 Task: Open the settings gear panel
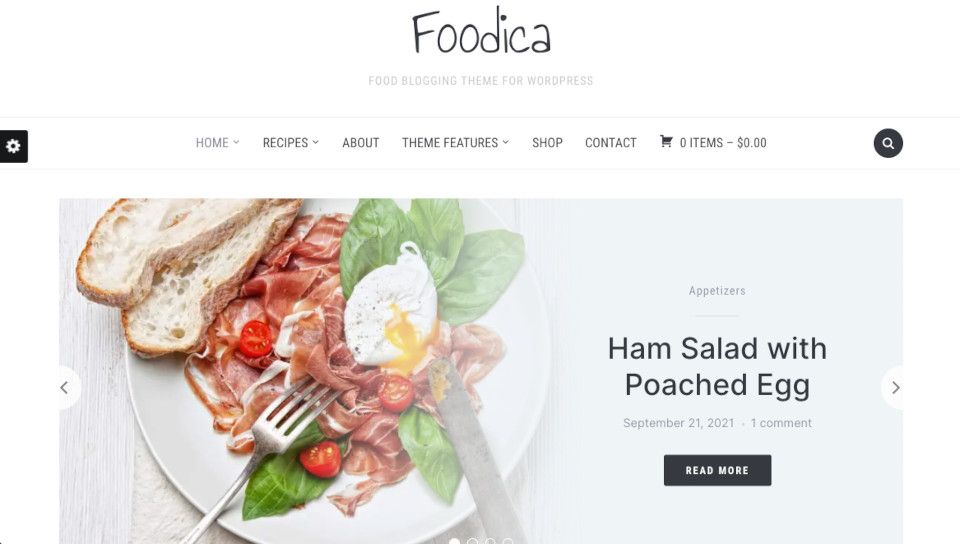click(13, 146)
